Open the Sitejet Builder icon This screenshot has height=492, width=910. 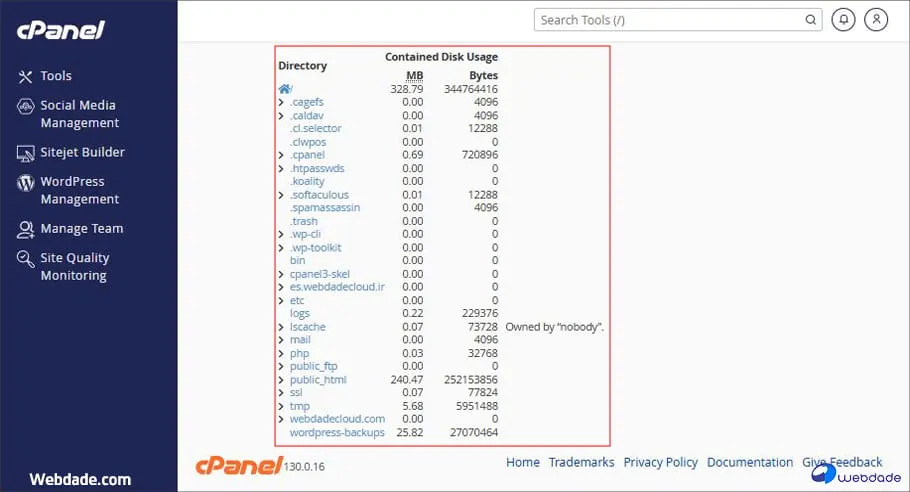point(25,153)
